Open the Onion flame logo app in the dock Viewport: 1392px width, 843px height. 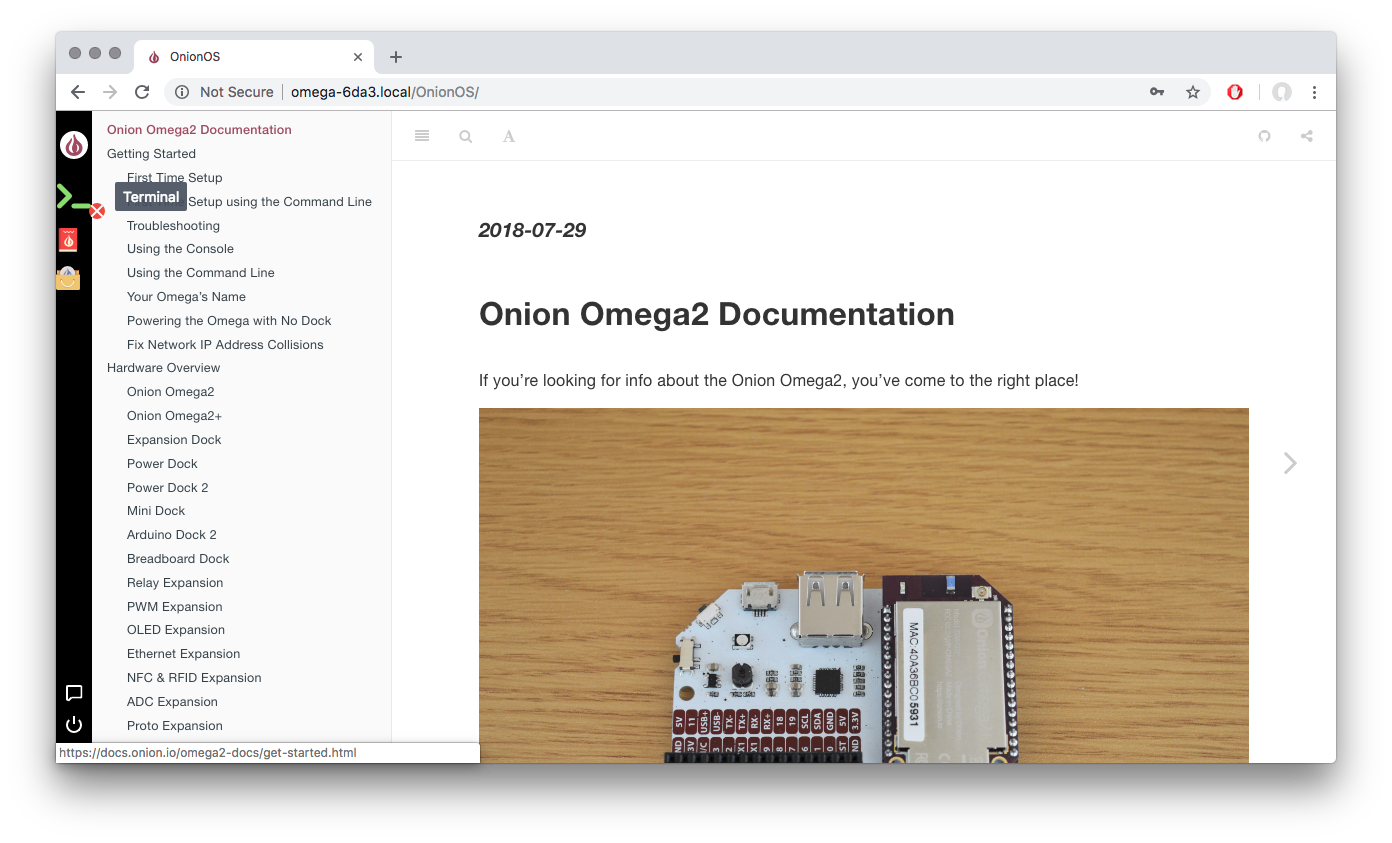click(x=73, y=144)
